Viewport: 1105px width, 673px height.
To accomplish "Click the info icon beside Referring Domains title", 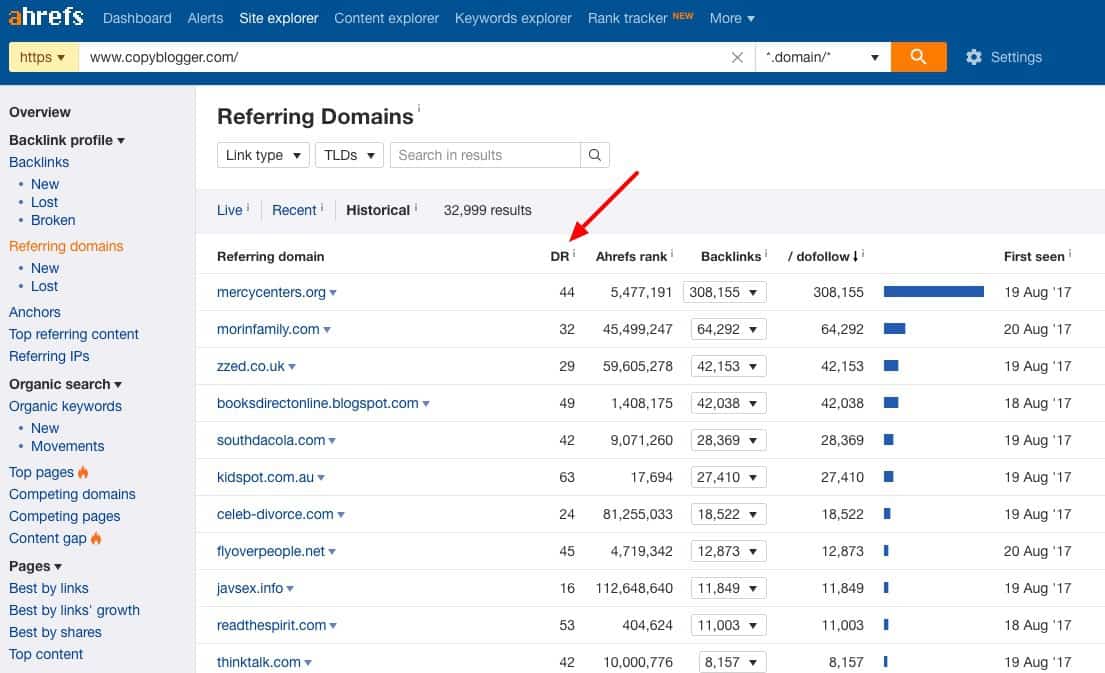I will click(419, 109).
